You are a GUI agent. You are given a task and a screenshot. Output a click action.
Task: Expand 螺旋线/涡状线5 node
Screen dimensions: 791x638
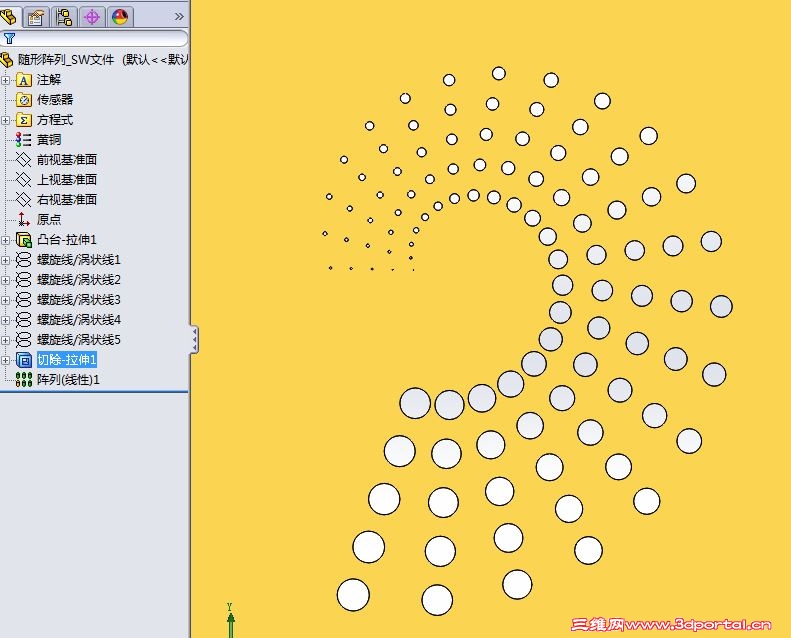6,340
